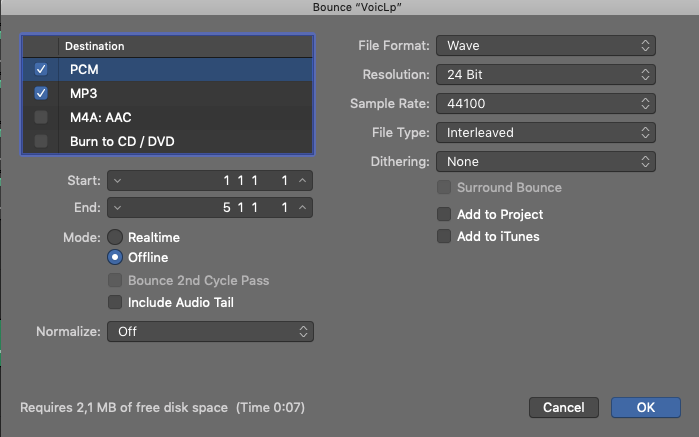This screenshot has height=437, width=699.
Task: Open File Type Interleaved dropdown
Action: 545,132
